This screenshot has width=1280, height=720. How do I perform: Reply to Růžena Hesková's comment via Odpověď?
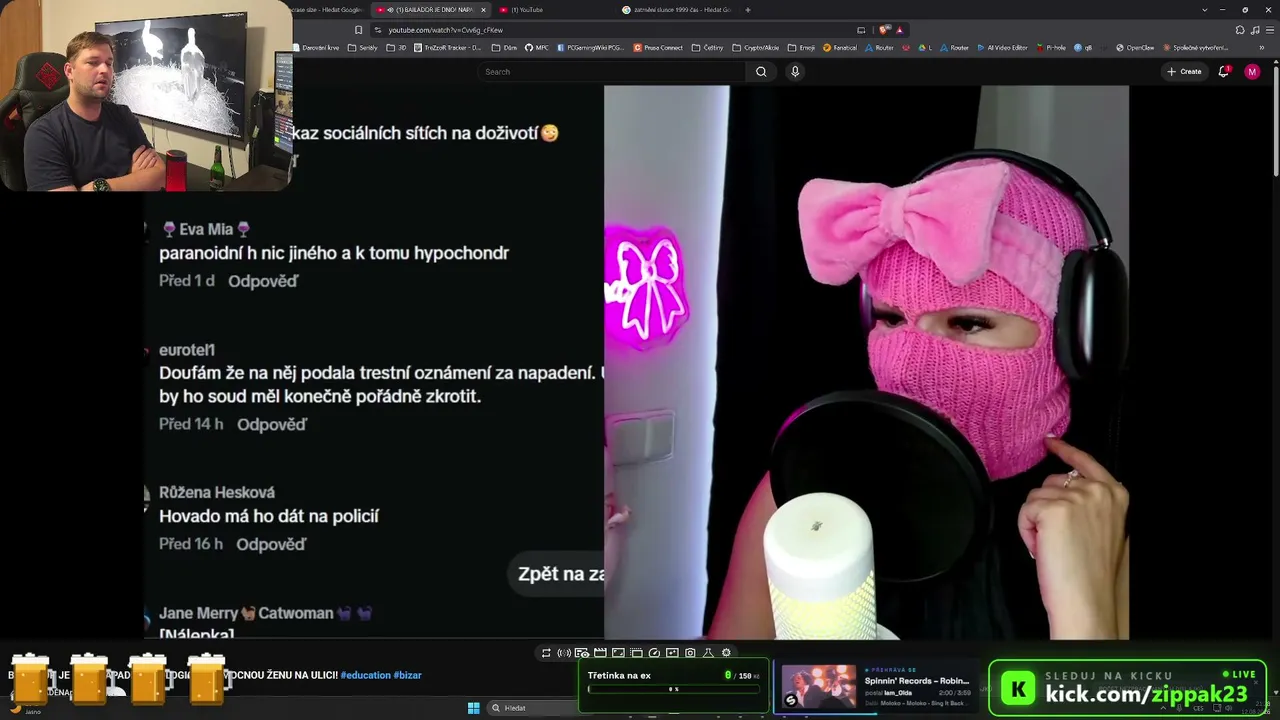coord(271,544)
